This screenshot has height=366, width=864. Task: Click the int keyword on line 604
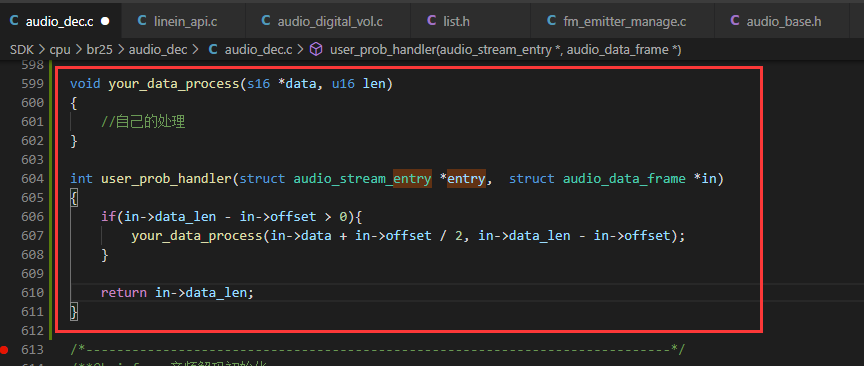point(82,179)
